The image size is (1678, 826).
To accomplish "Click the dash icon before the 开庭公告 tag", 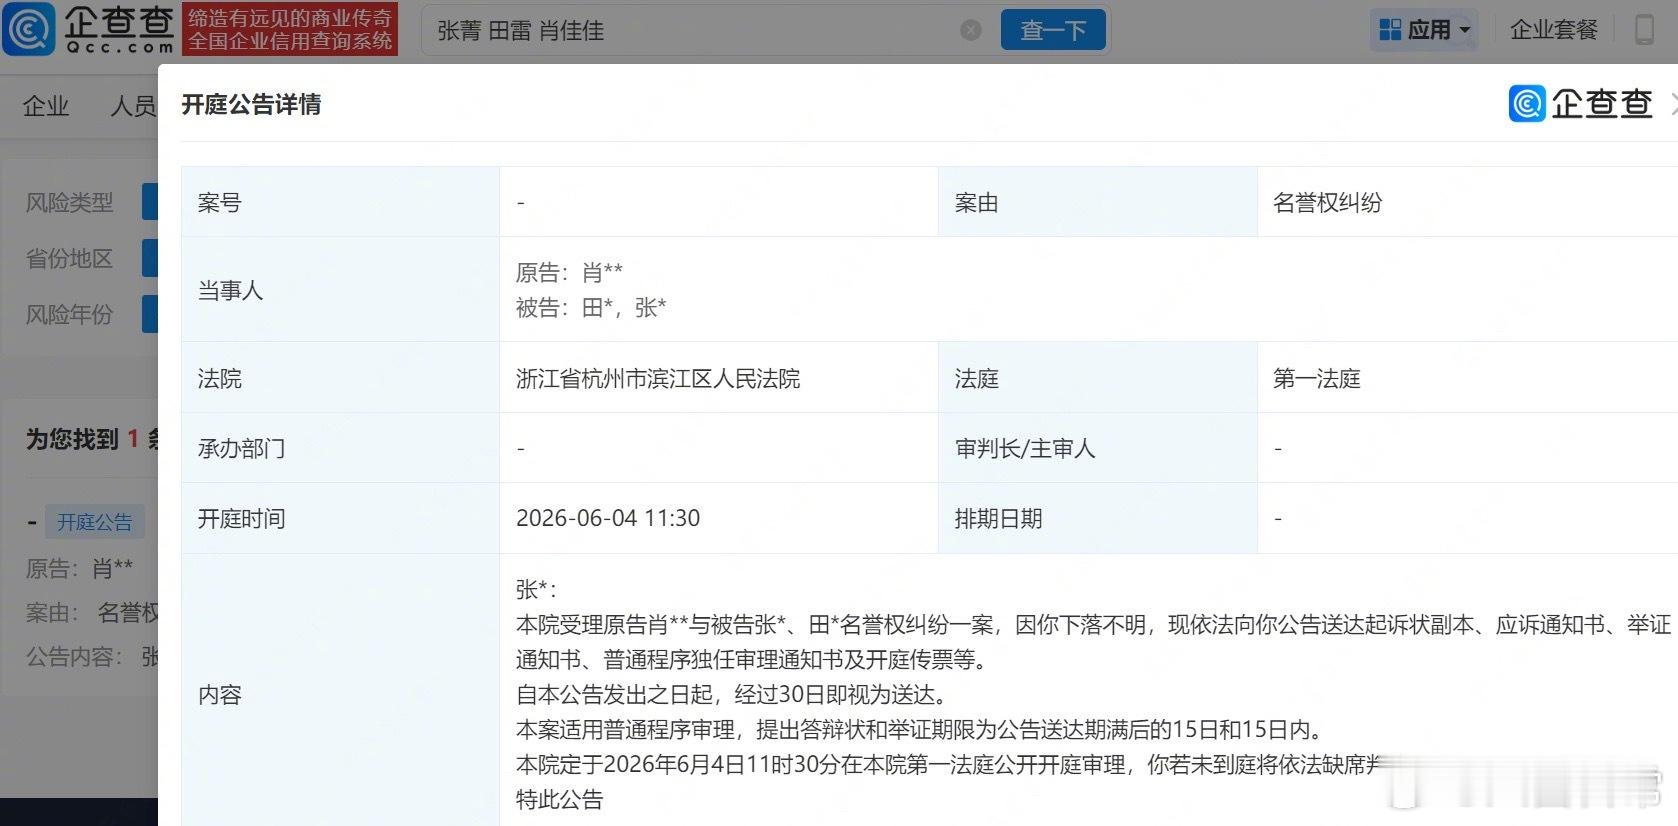I will 32,523.
